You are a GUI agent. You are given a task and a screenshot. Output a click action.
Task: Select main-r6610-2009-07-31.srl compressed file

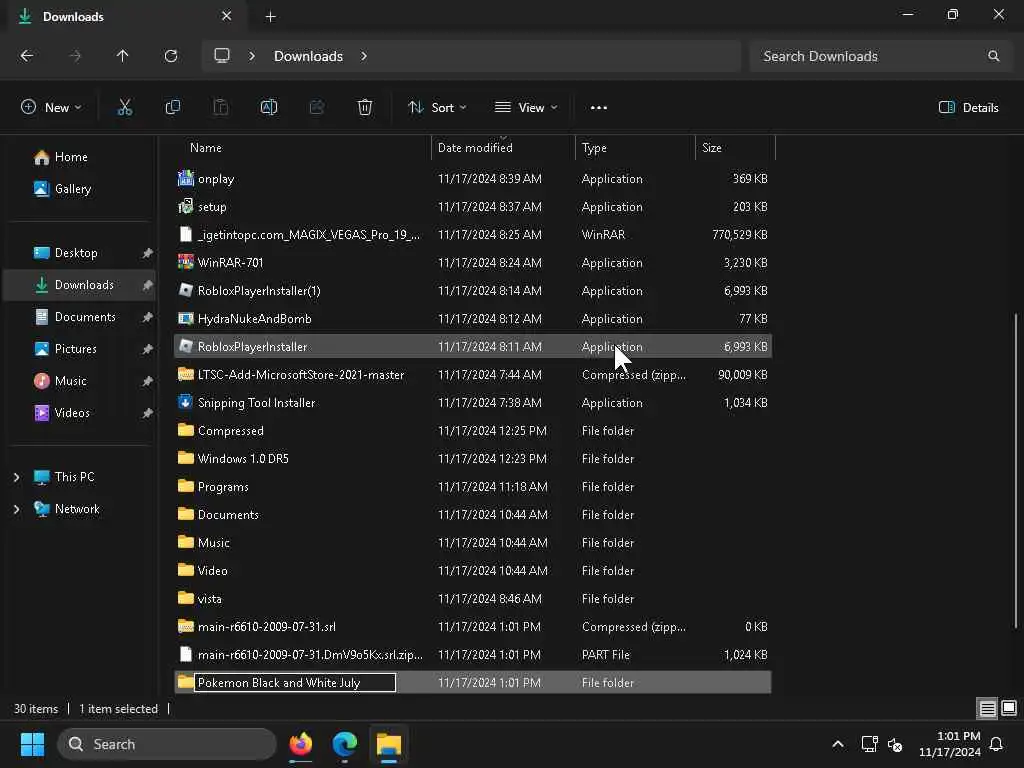point(473,626)
